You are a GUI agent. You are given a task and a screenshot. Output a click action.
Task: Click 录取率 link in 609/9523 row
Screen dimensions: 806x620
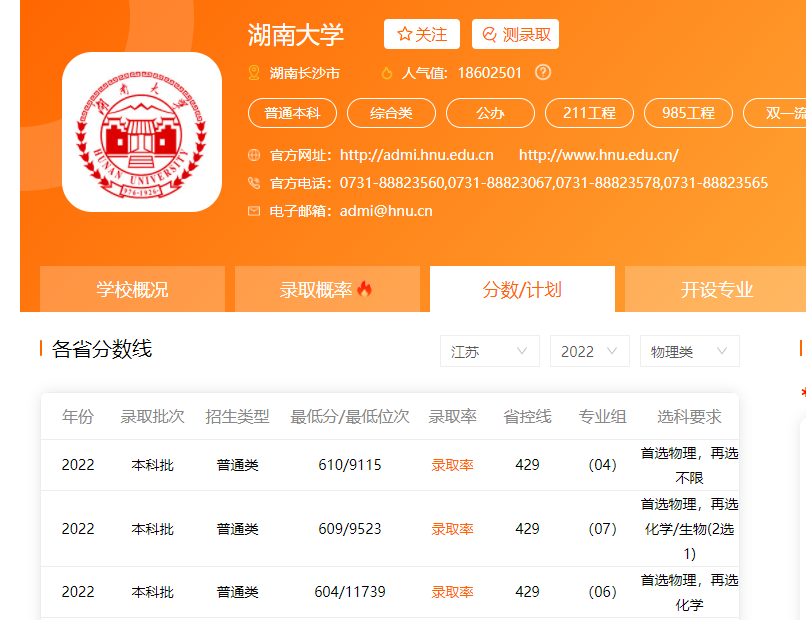pyautogui.click(x=452, y=529)
